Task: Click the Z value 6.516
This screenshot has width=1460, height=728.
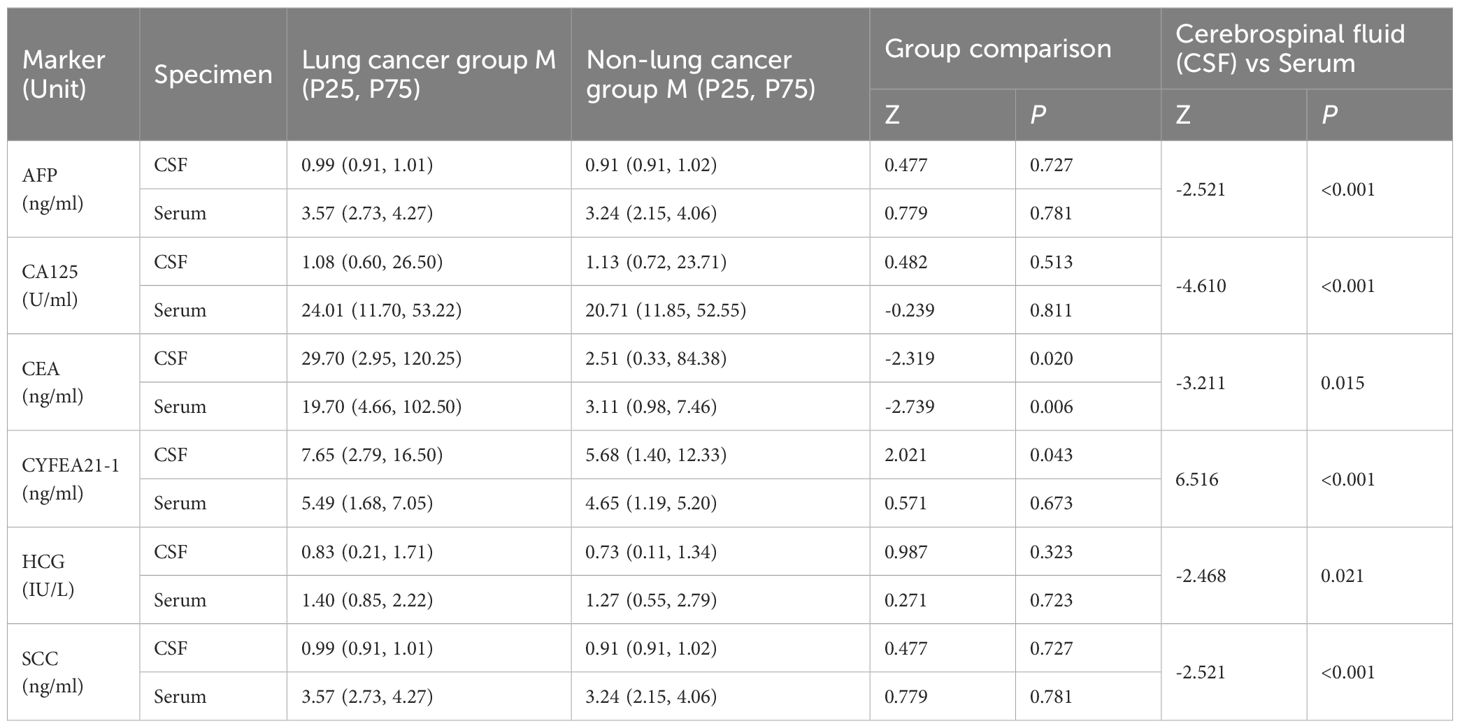Action: (x=1197, y=479)
